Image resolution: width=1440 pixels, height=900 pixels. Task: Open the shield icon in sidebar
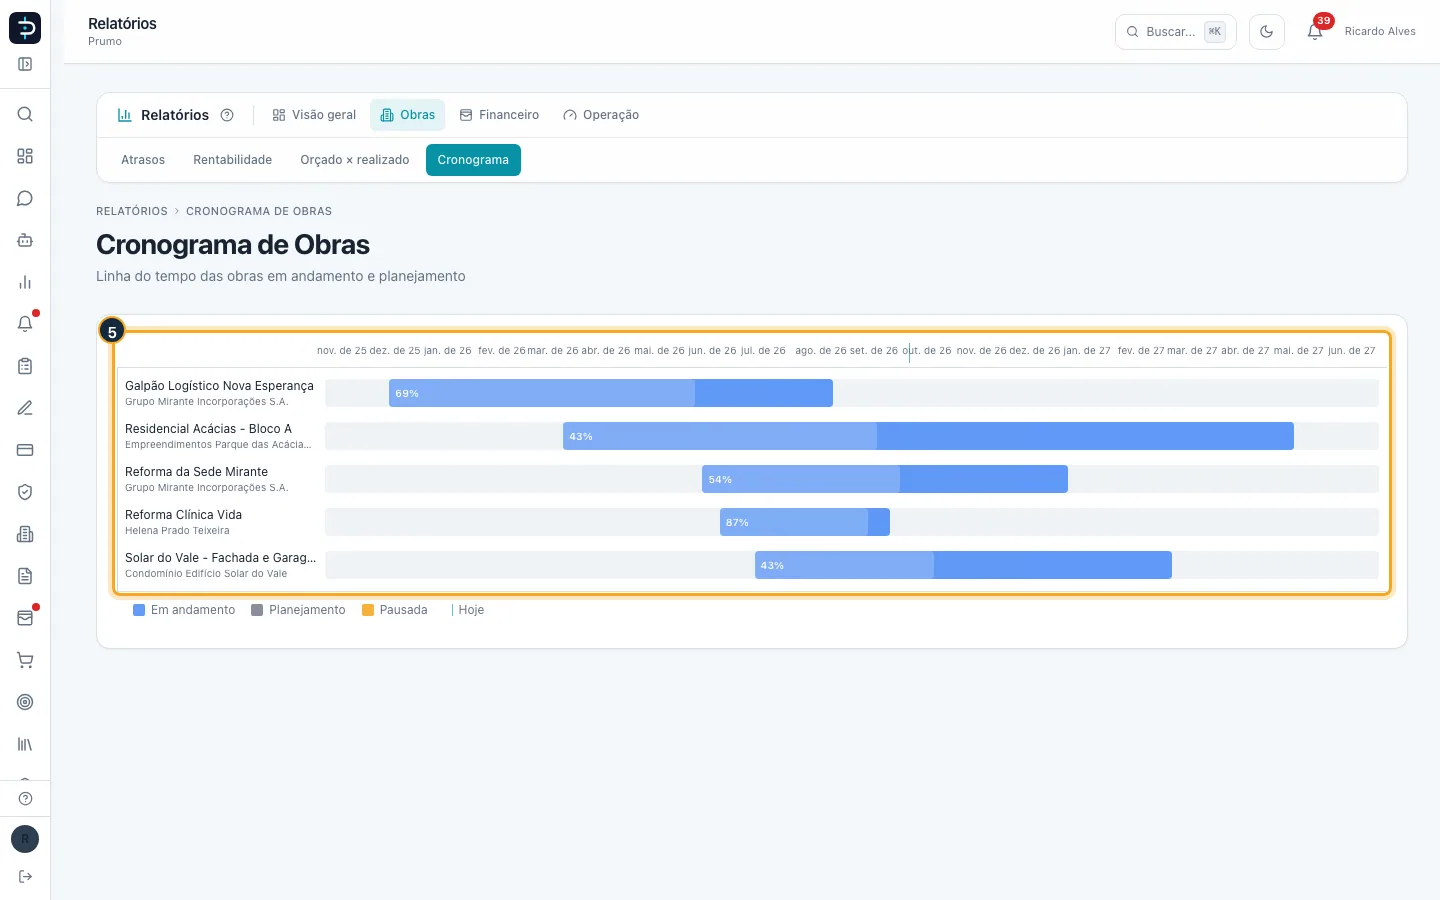point(25,492)
